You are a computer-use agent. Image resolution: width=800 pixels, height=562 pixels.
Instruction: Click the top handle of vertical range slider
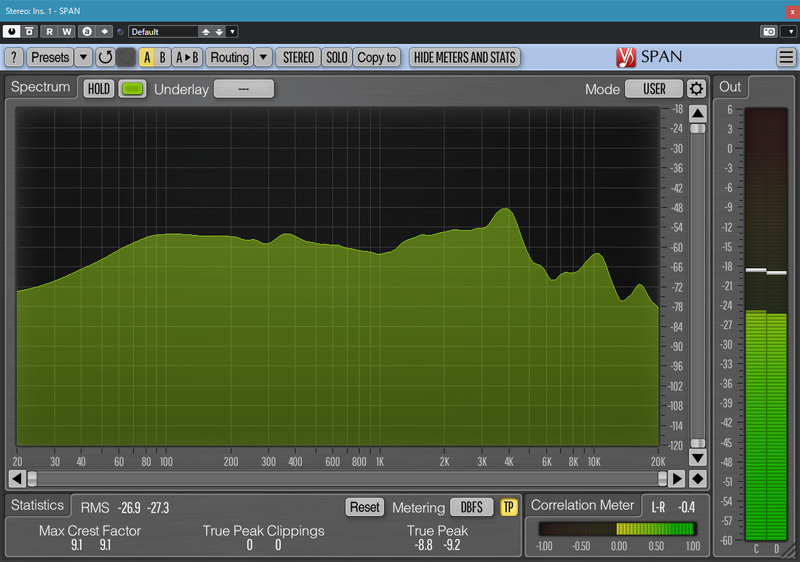click(697, 128)
